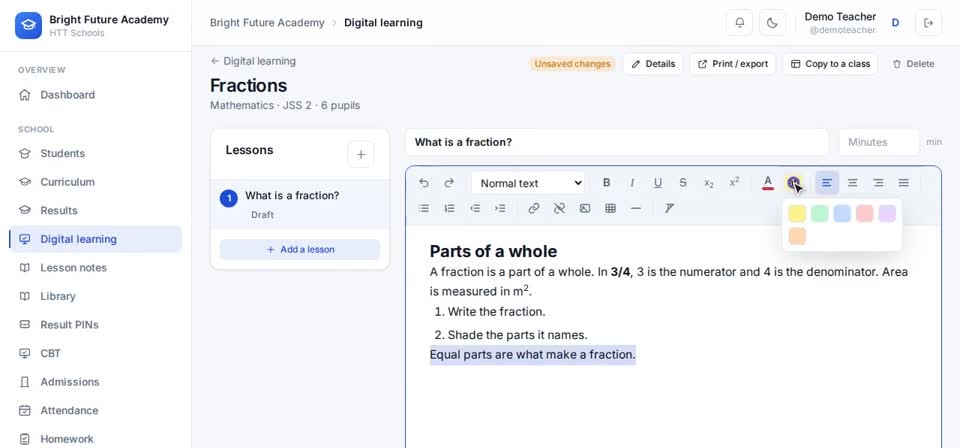
Task: Open Bright Future Academy breadcrumb
Action: coord(267,23)
